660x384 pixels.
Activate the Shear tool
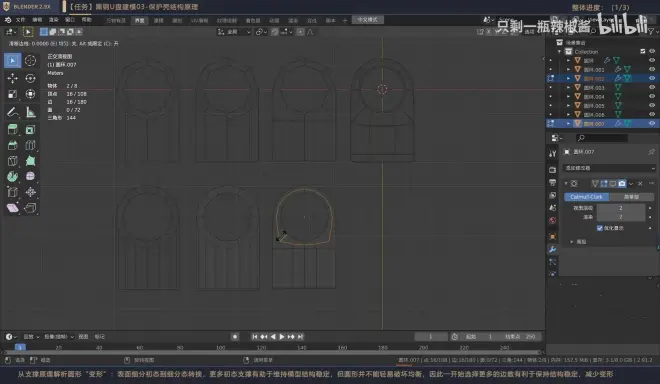click(13, 208)
